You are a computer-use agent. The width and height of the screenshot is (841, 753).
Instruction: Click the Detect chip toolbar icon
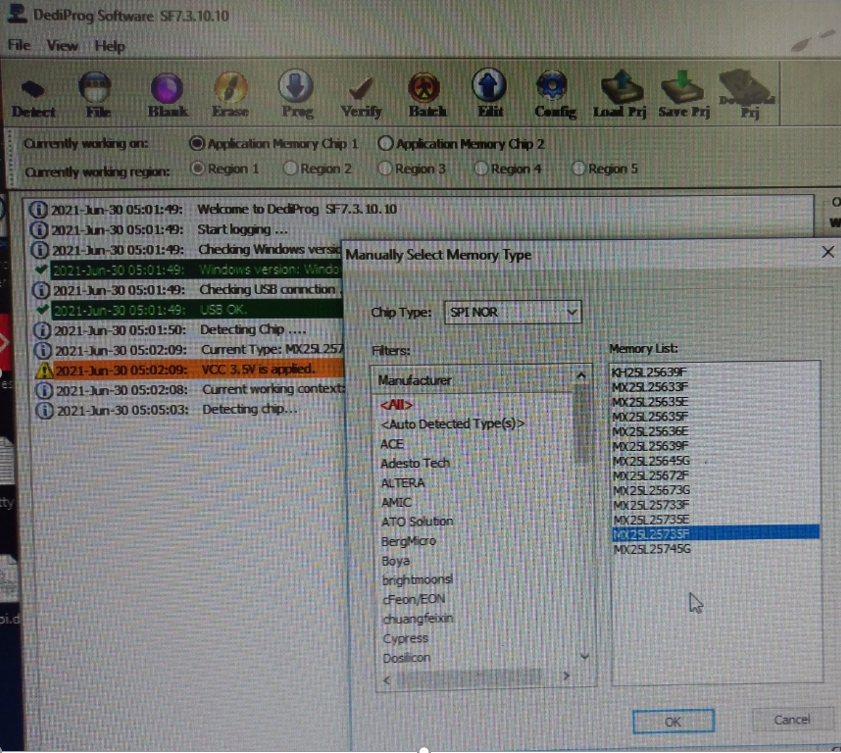pyautogui.click(x=34, y=94)
